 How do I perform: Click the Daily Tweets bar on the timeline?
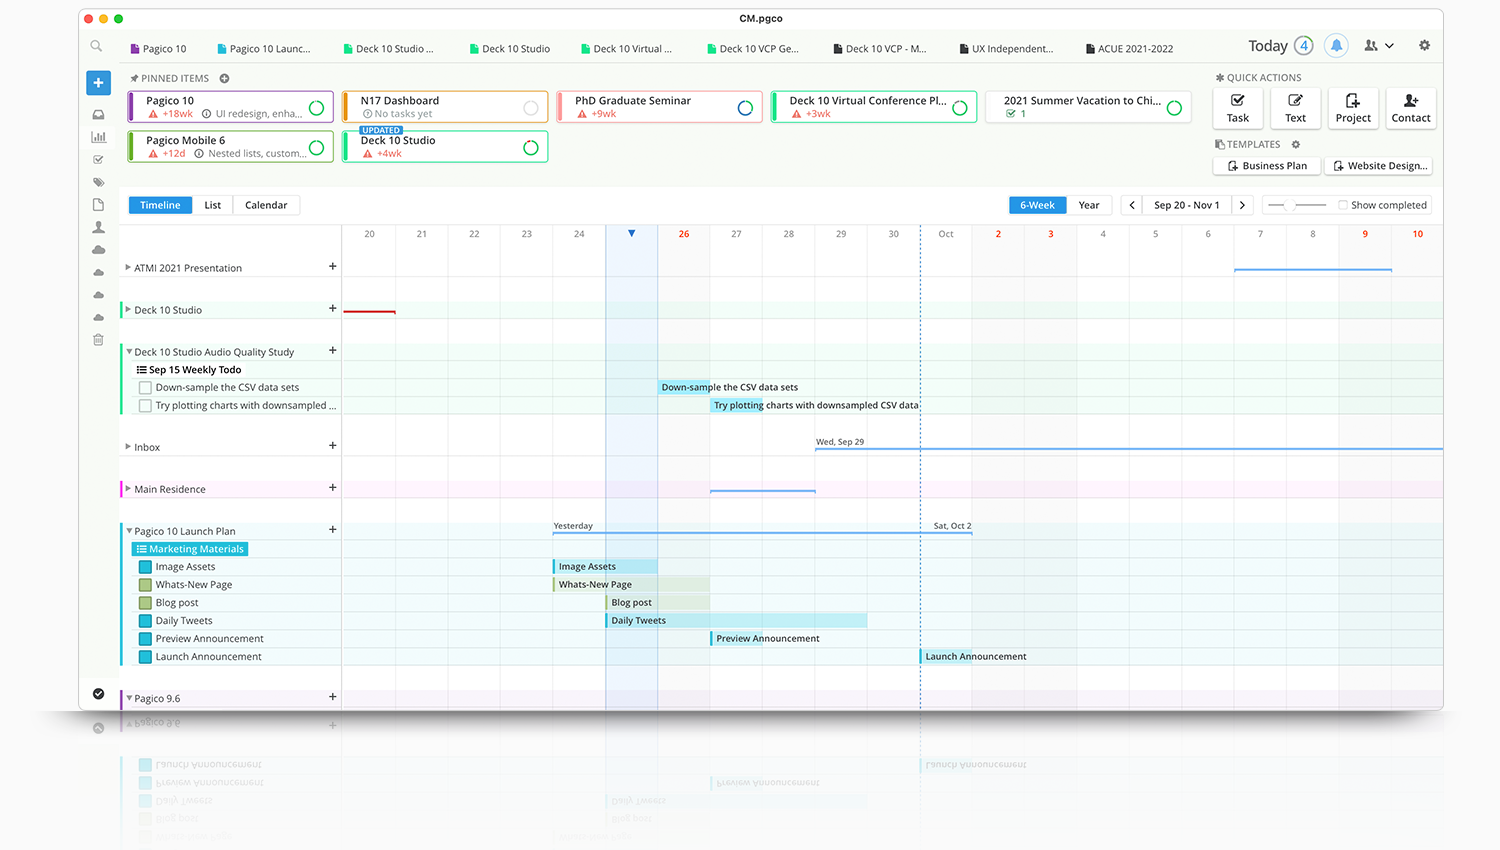click(x=737, y=621)
